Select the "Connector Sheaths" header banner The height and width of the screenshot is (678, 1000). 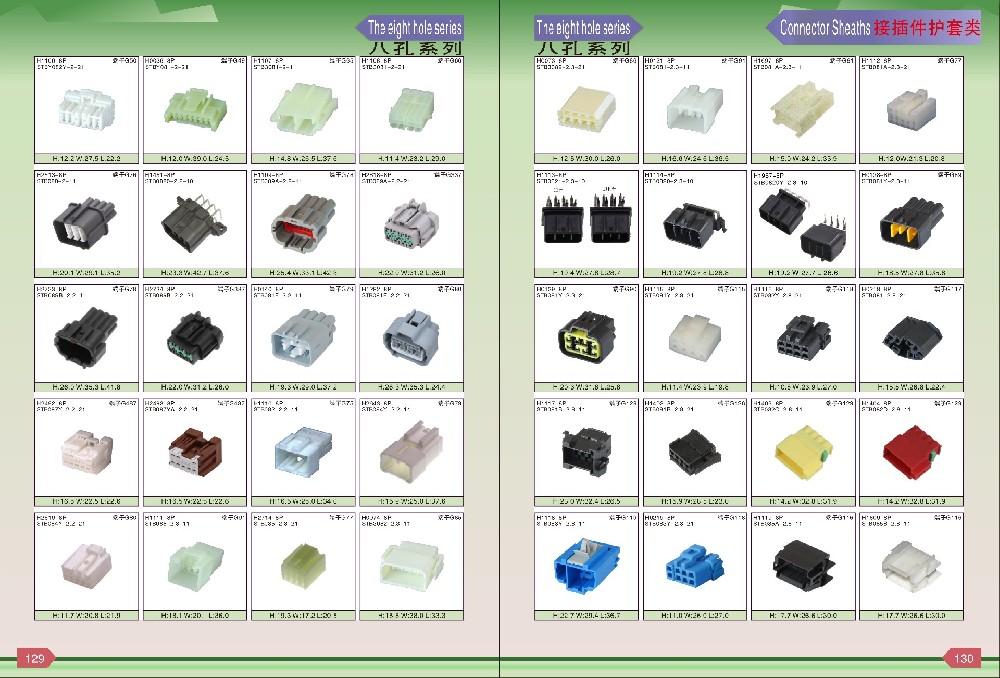875,27
